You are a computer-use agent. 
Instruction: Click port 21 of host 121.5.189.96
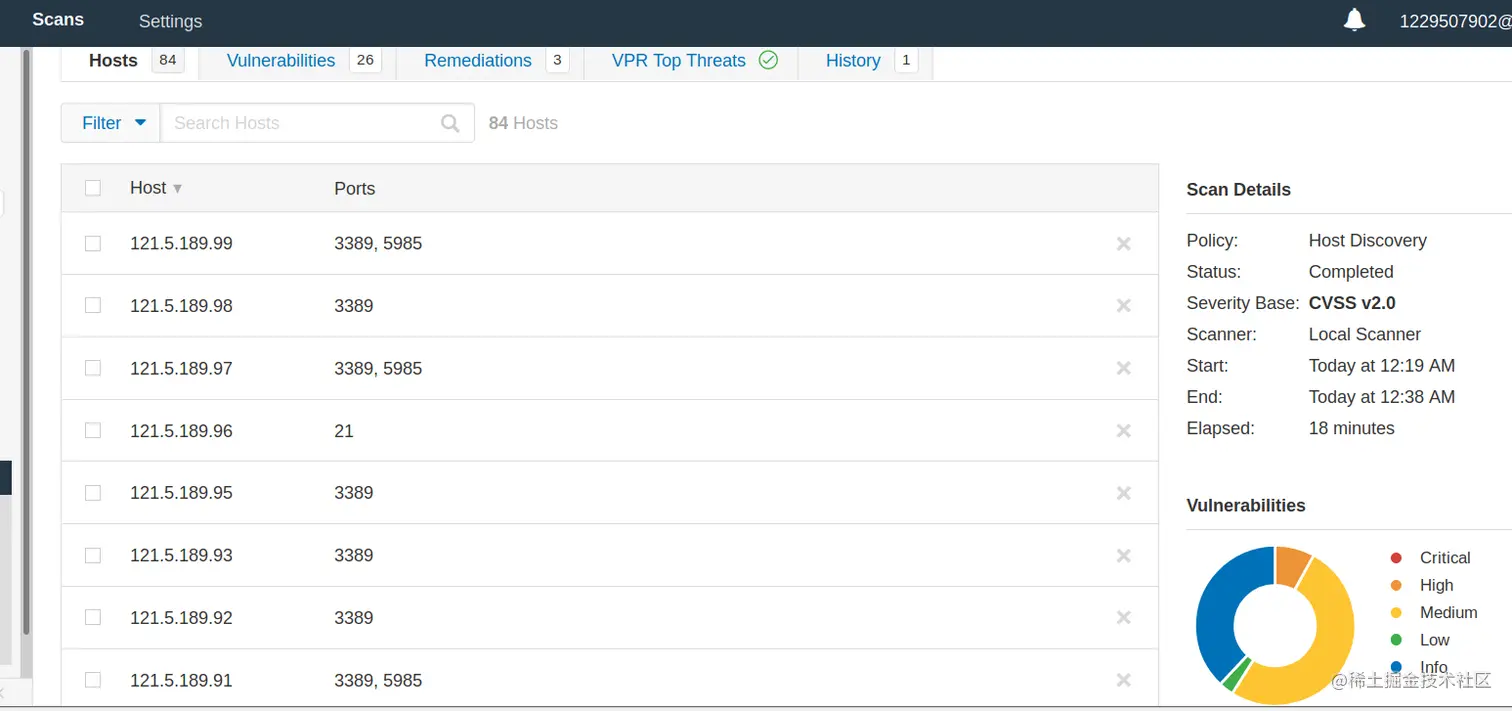[344, 431]
